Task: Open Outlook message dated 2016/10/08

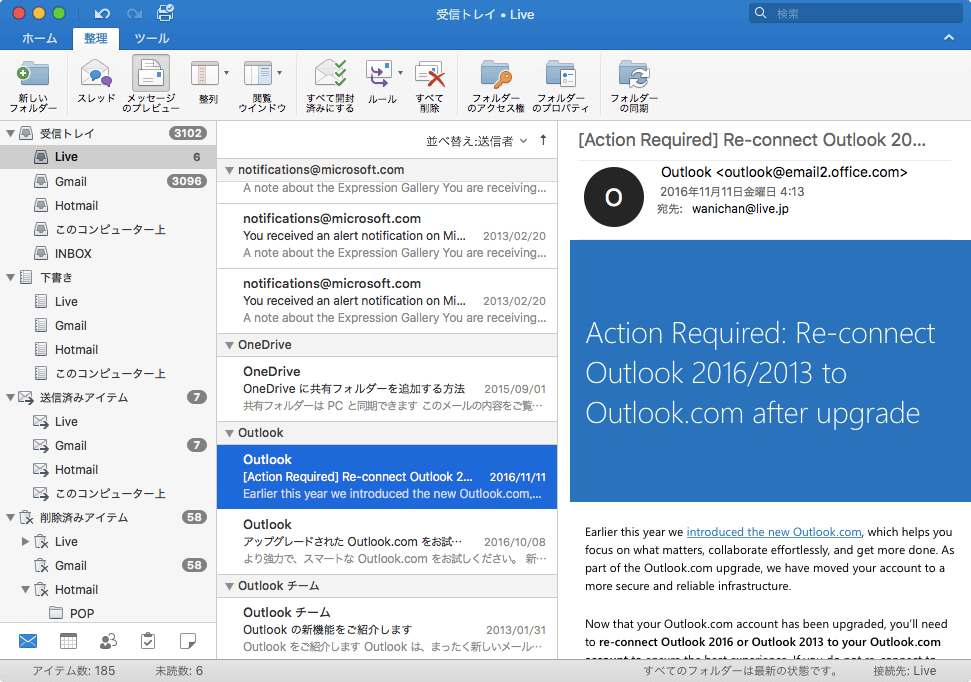Action: (x=387, y=541)
